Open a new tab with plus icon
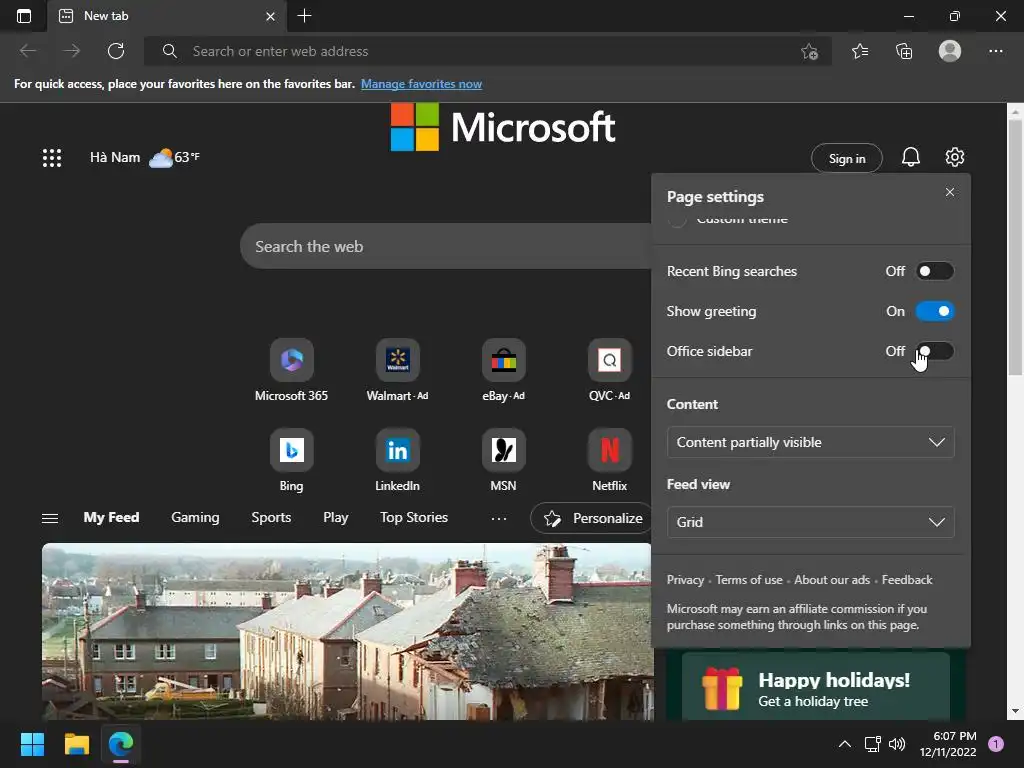Viewport: 1024px width, 768px height. point(304,16)
